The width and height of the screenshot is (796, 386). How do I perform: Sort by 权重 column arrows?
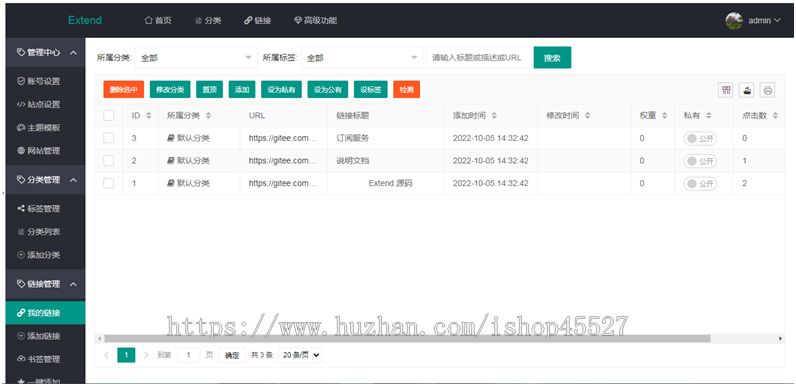(x=665, y=116)
